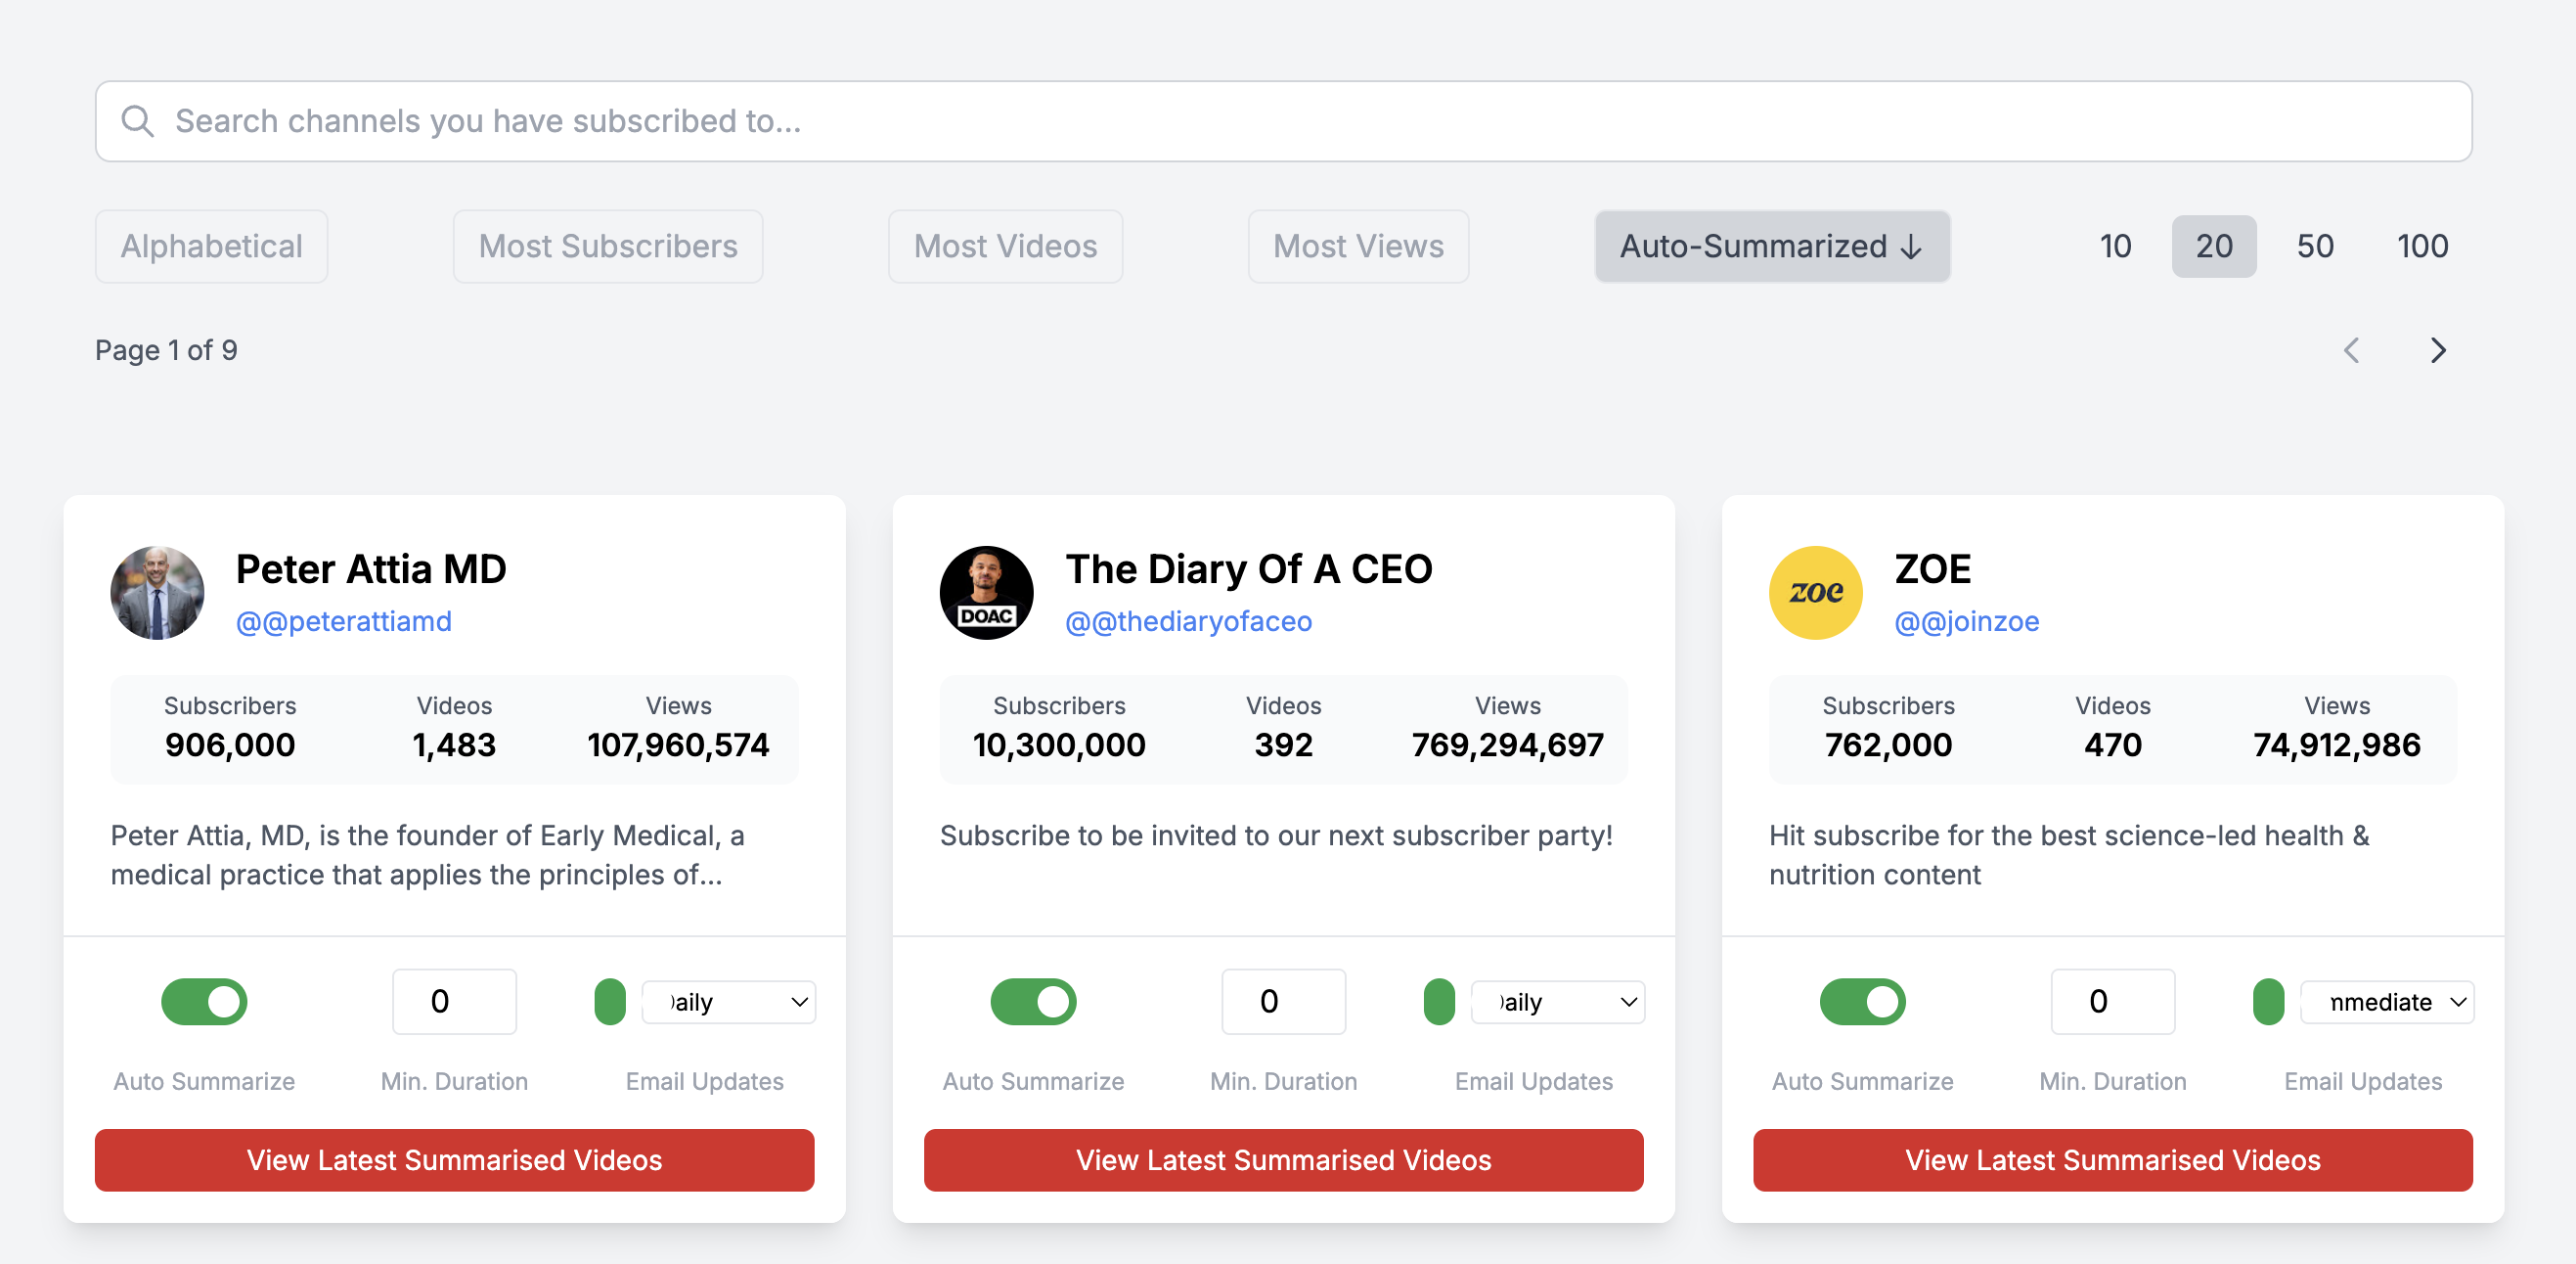This screenshot has width=2576, height=1264.
Task: Go to next page arrow
Action: click(2437, 350)
